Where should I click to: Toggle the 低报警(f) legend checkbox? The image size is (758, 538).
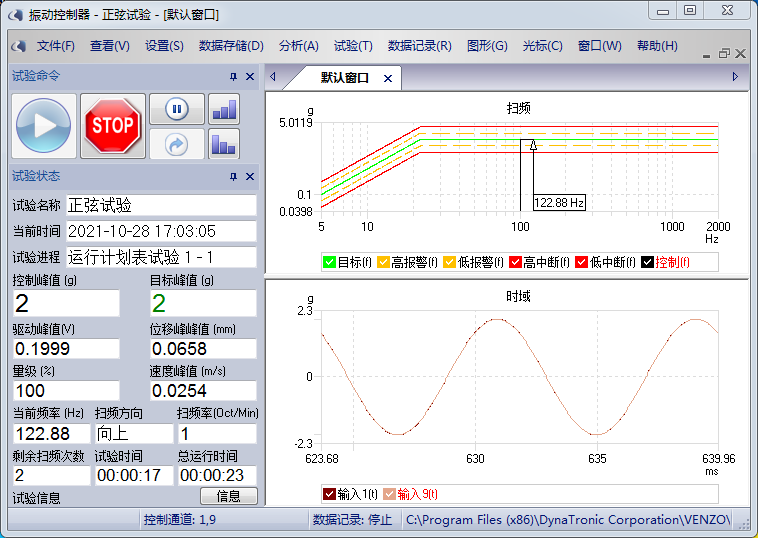450,262
